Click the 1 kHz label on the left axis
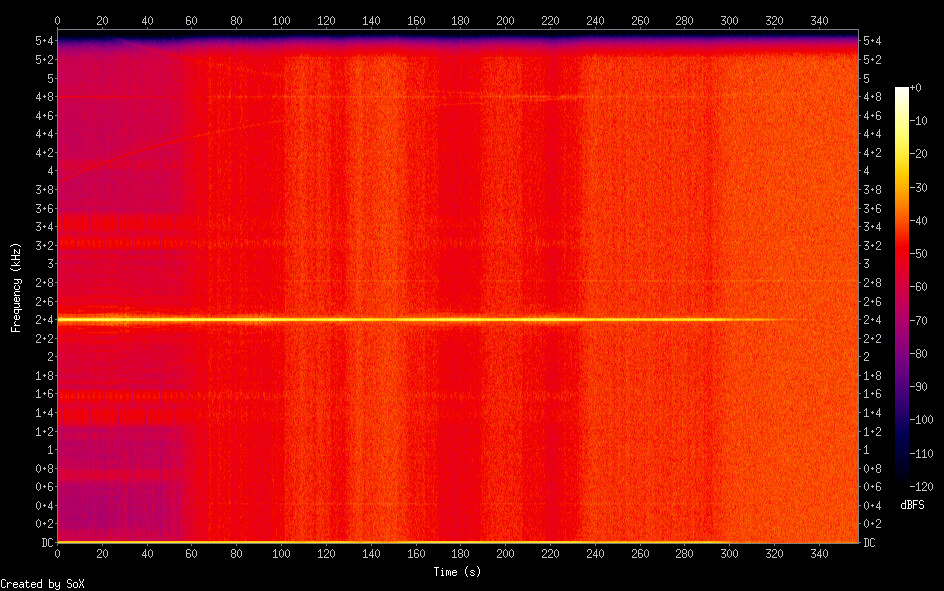The width and height of the screenshot is (944, 591). click(x=48, y=450)
